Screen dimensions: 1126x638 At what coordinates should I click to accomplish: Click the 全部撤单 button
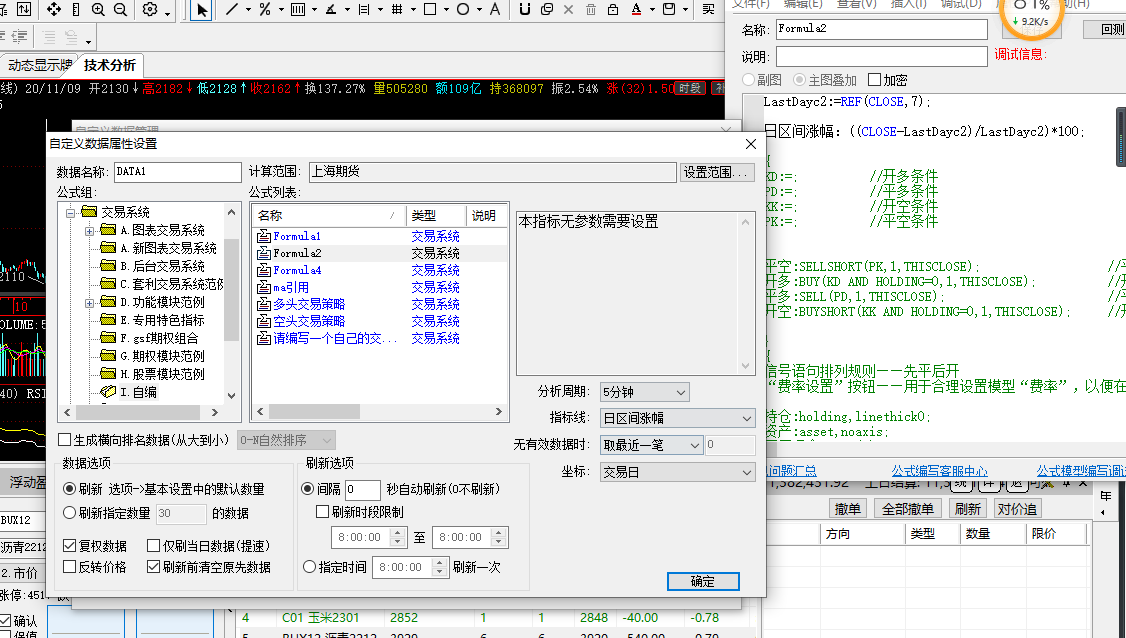pyautogui.click(x=908, y=509)
